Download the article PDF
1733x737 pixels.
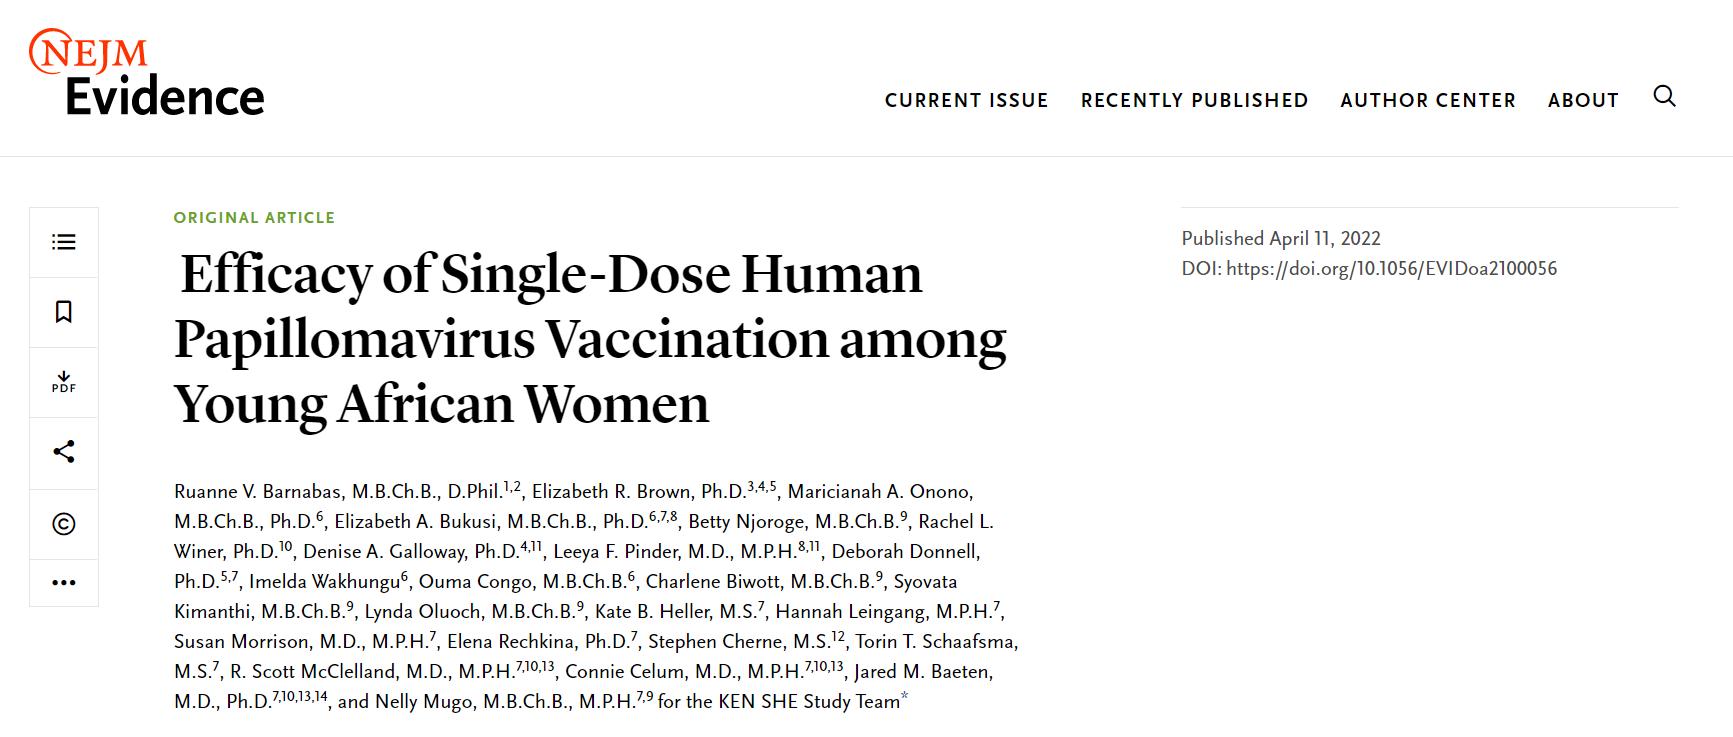click(x=64, y=382)
